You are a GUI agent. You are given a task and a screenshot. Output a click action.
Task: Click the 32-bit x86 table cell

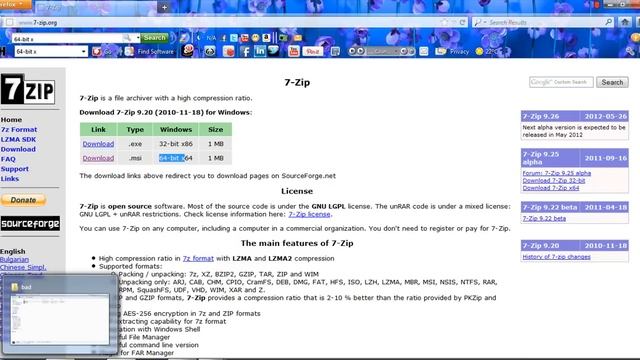[x=176, y=144]
